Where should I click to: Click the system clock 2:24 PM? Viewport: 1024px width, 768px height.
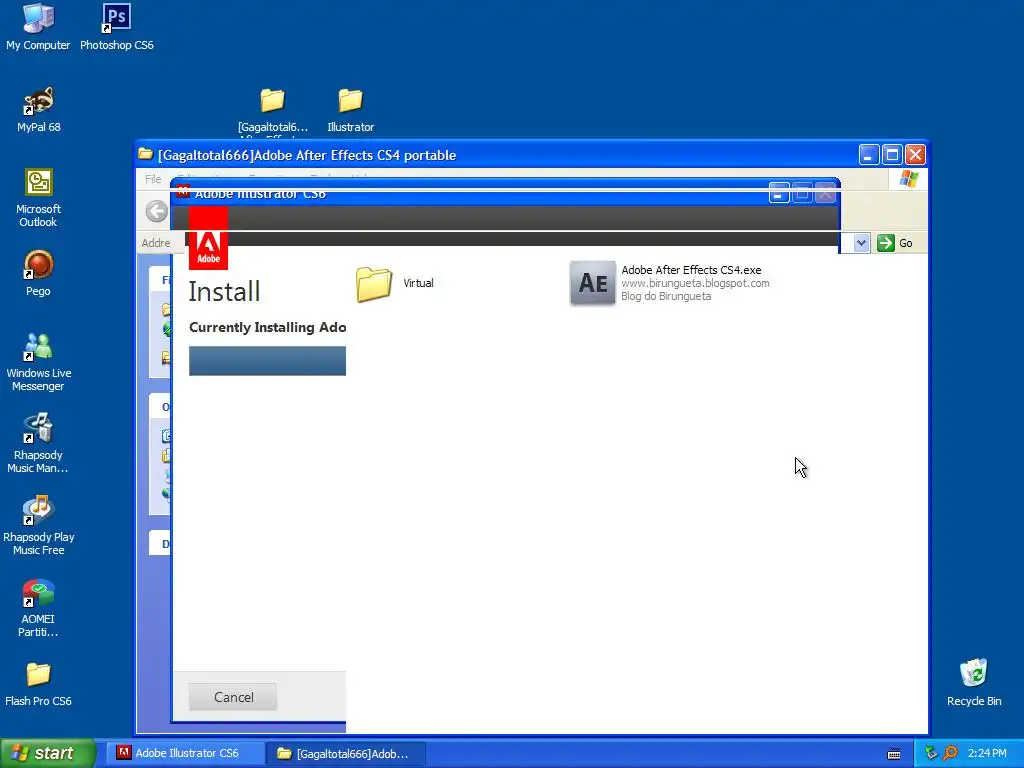[987, 753]
